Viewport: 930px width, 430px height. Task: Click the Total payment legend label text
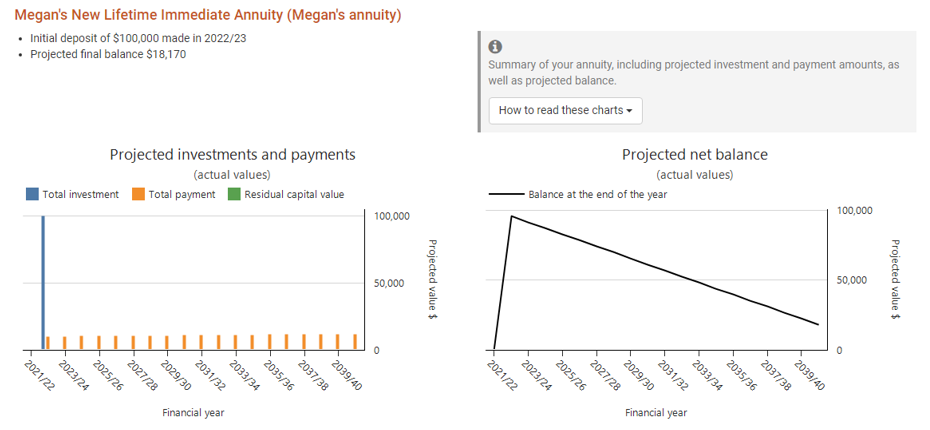pos(182,194)
